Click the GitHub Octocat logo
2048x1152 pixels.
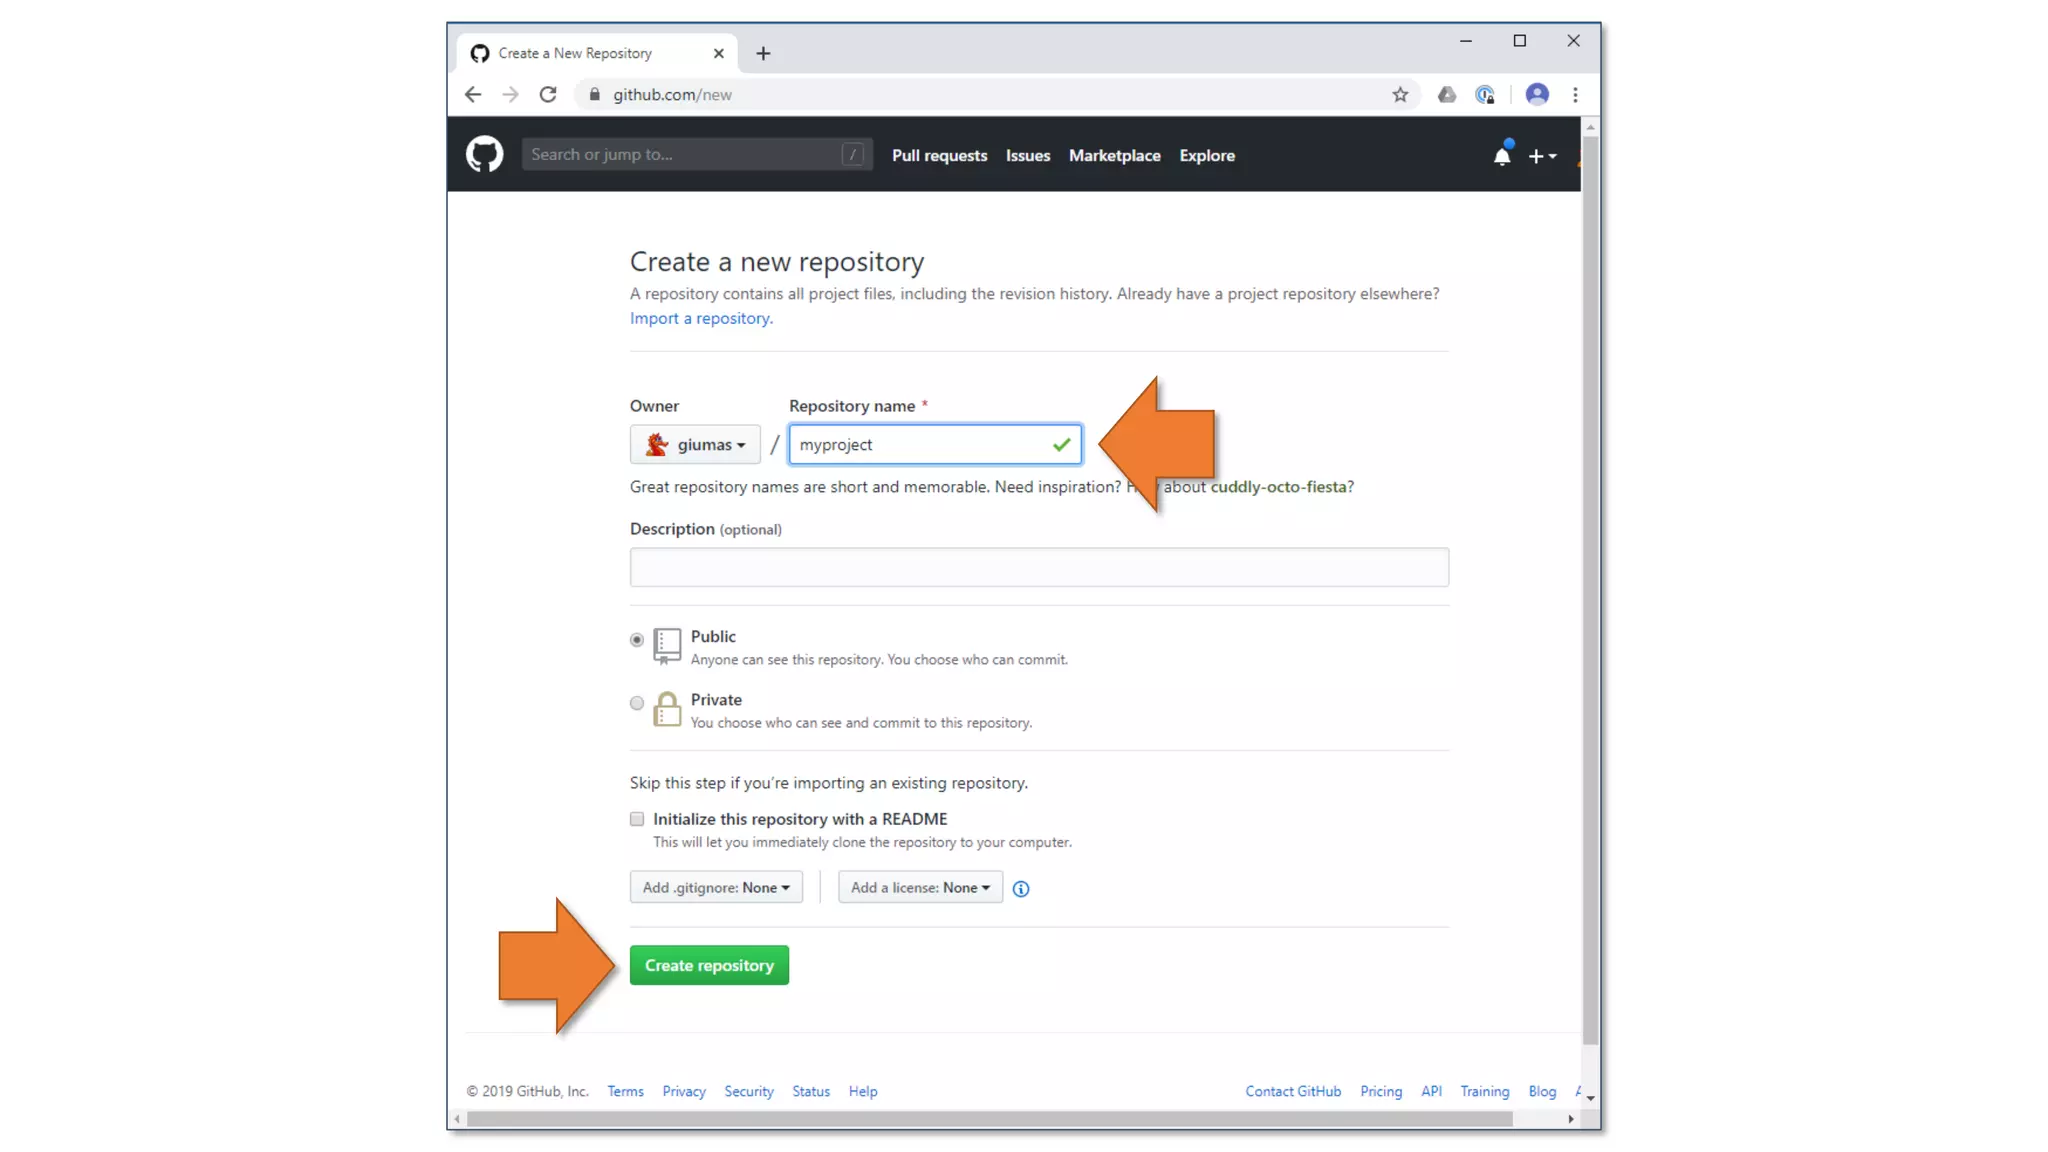[484, 155]
